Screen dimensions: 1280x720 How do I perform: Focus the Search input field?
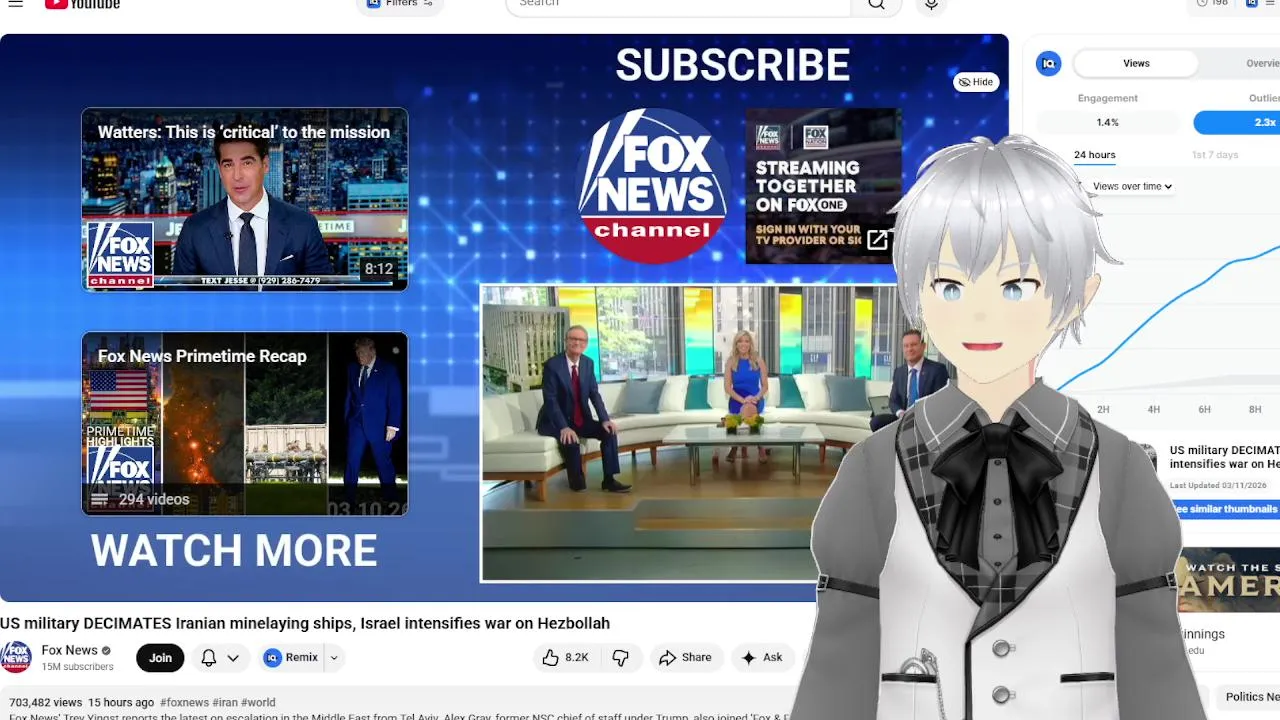679,5
